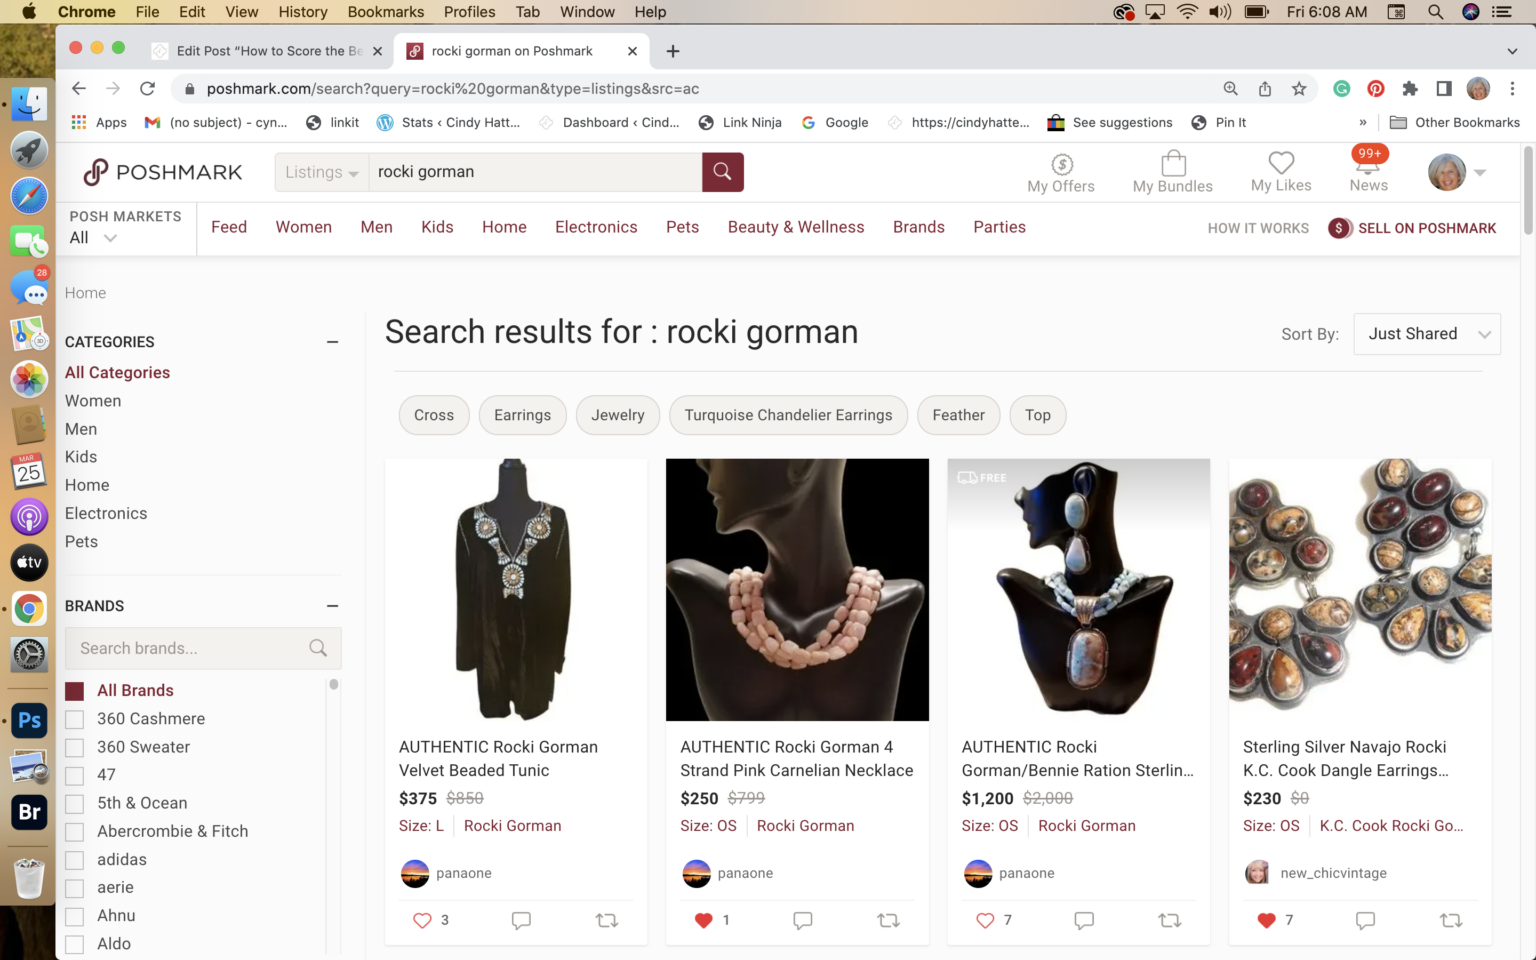Check the adidas brand checkbox
The height and width of the screenshot is (960, 1536).
(74, 860)
